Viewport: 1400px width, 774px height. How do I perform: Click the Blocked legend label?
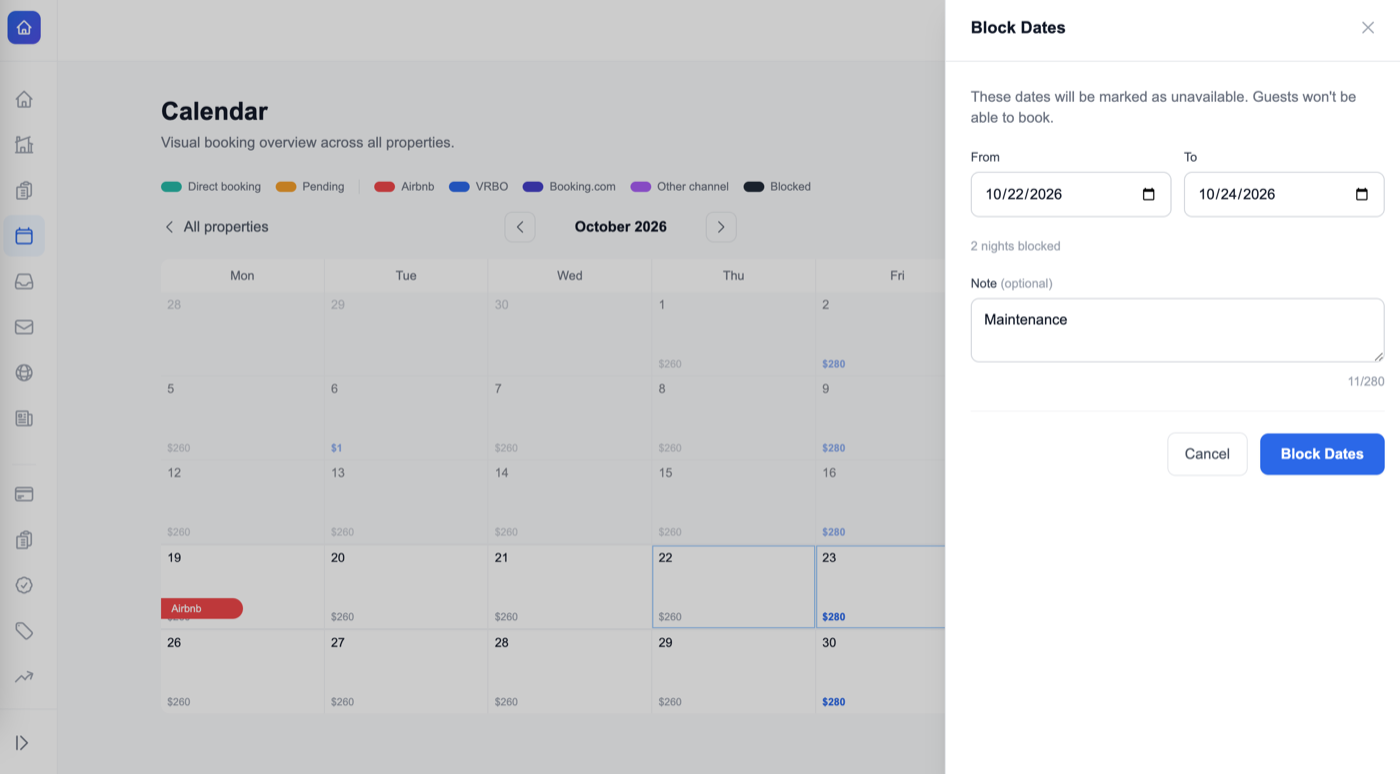pos(790,187)
